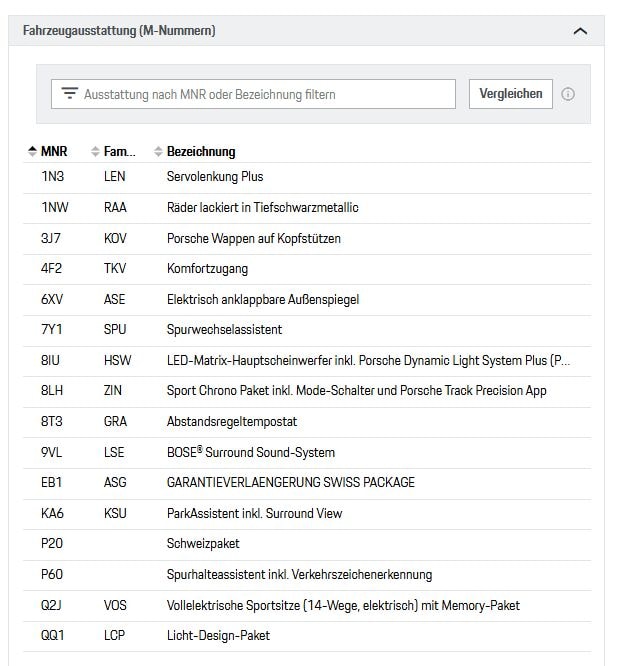Select ParkAssistent inkl. Surround View
Viewport: 628px width, 666px height.
pyautogui.click(x=254, y=514)
